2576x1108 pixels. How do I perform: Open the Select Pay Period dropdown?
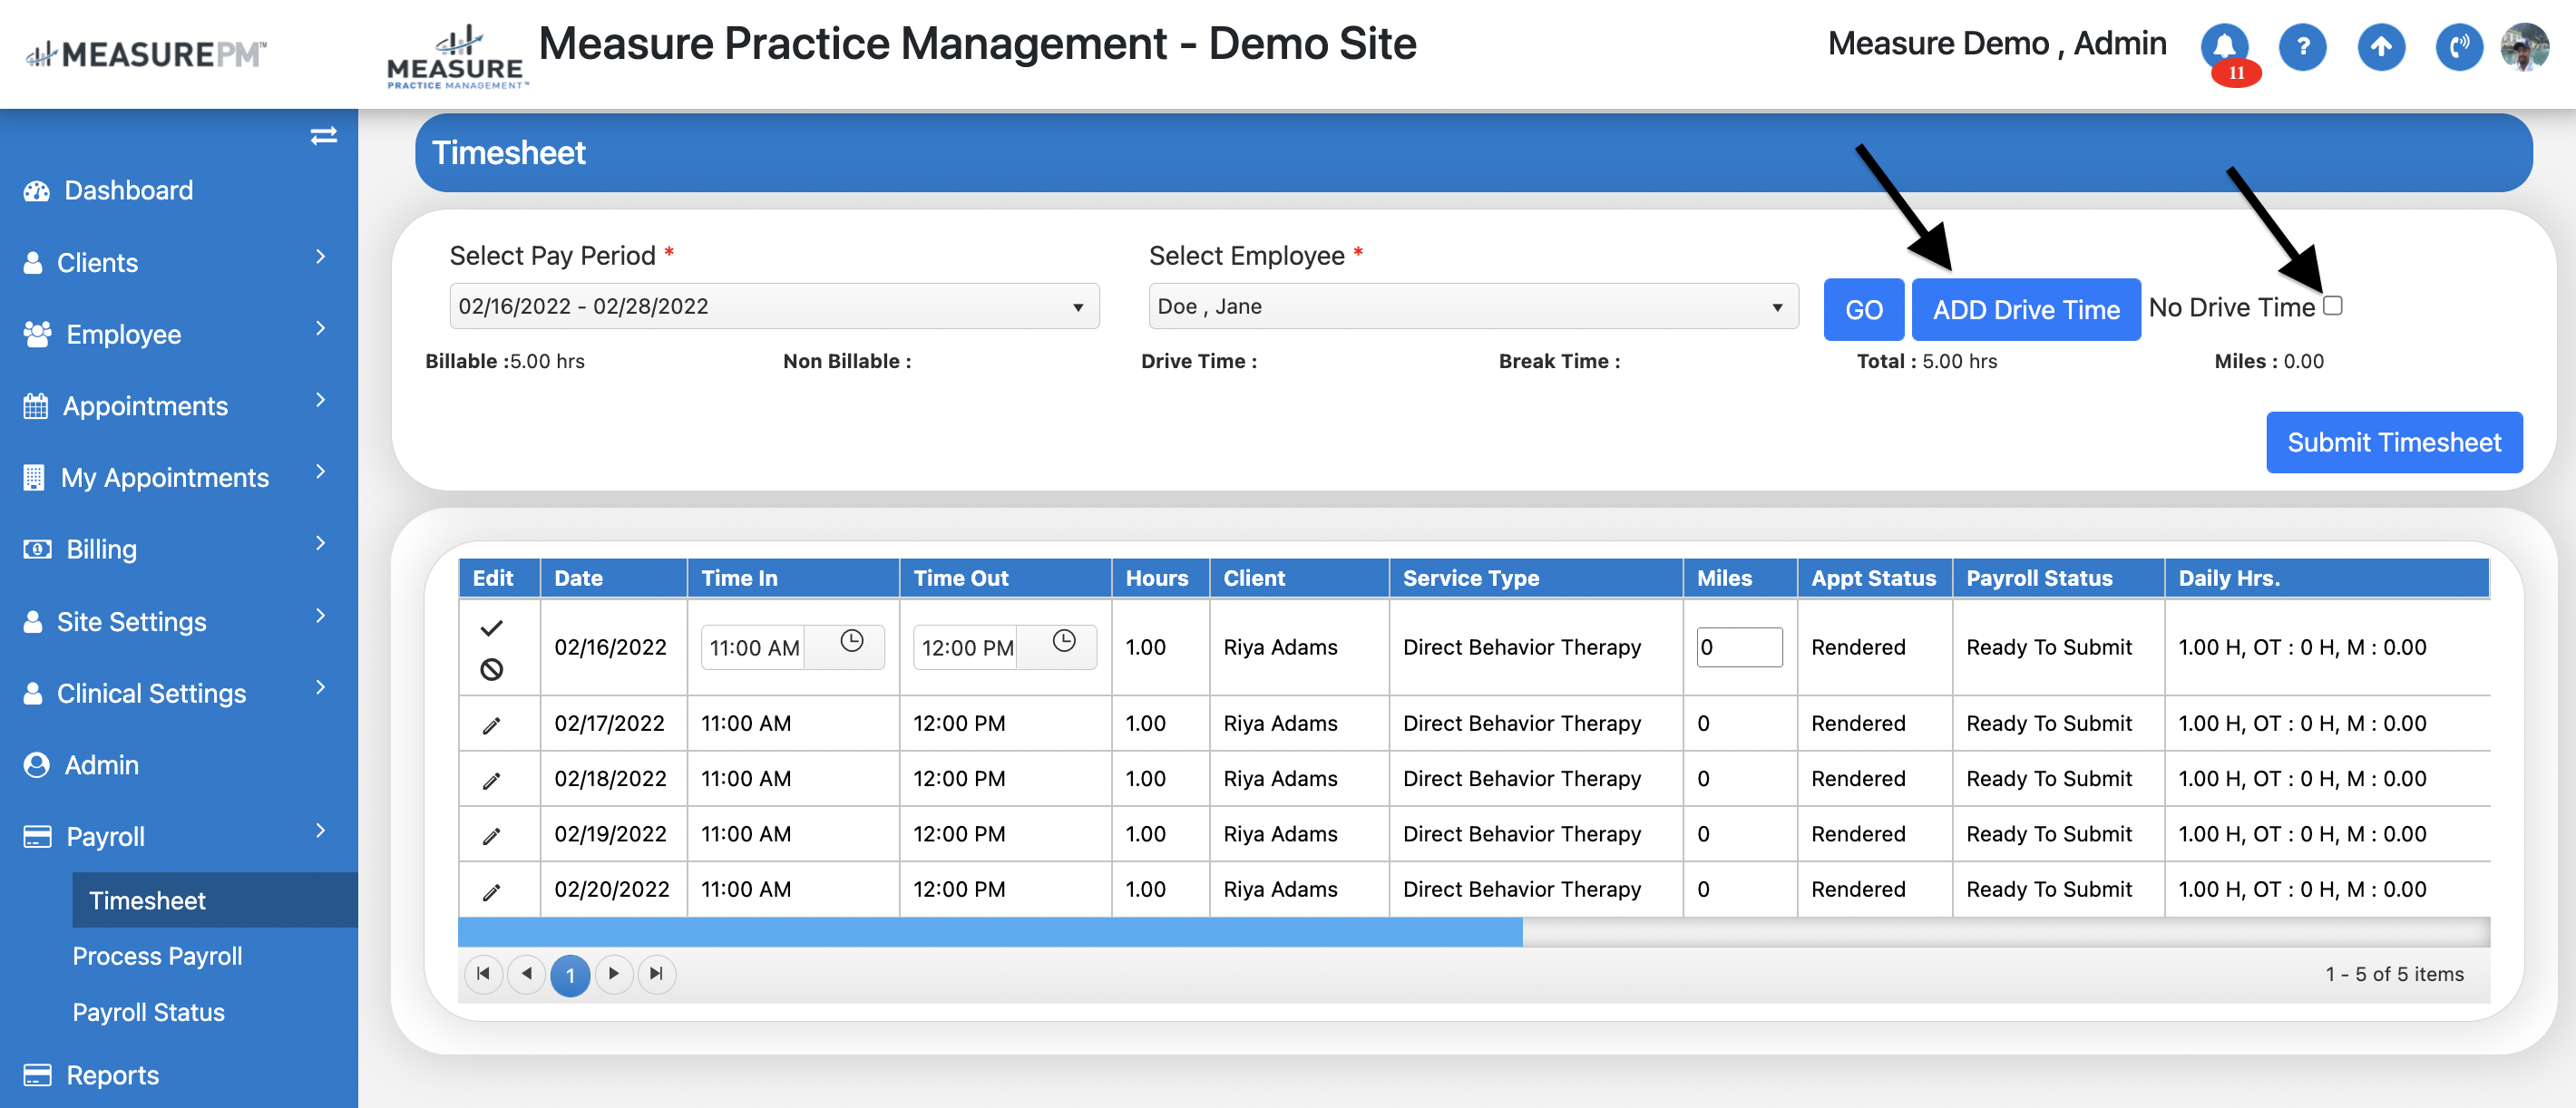774,306
